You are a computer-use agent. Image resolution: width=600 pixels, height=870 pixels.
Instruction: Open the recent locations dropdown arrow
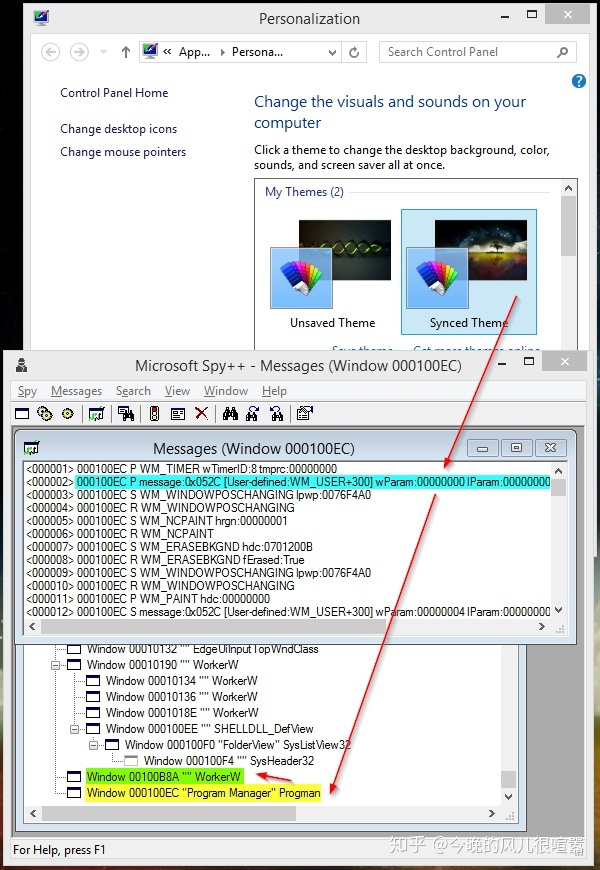[103, 52]
